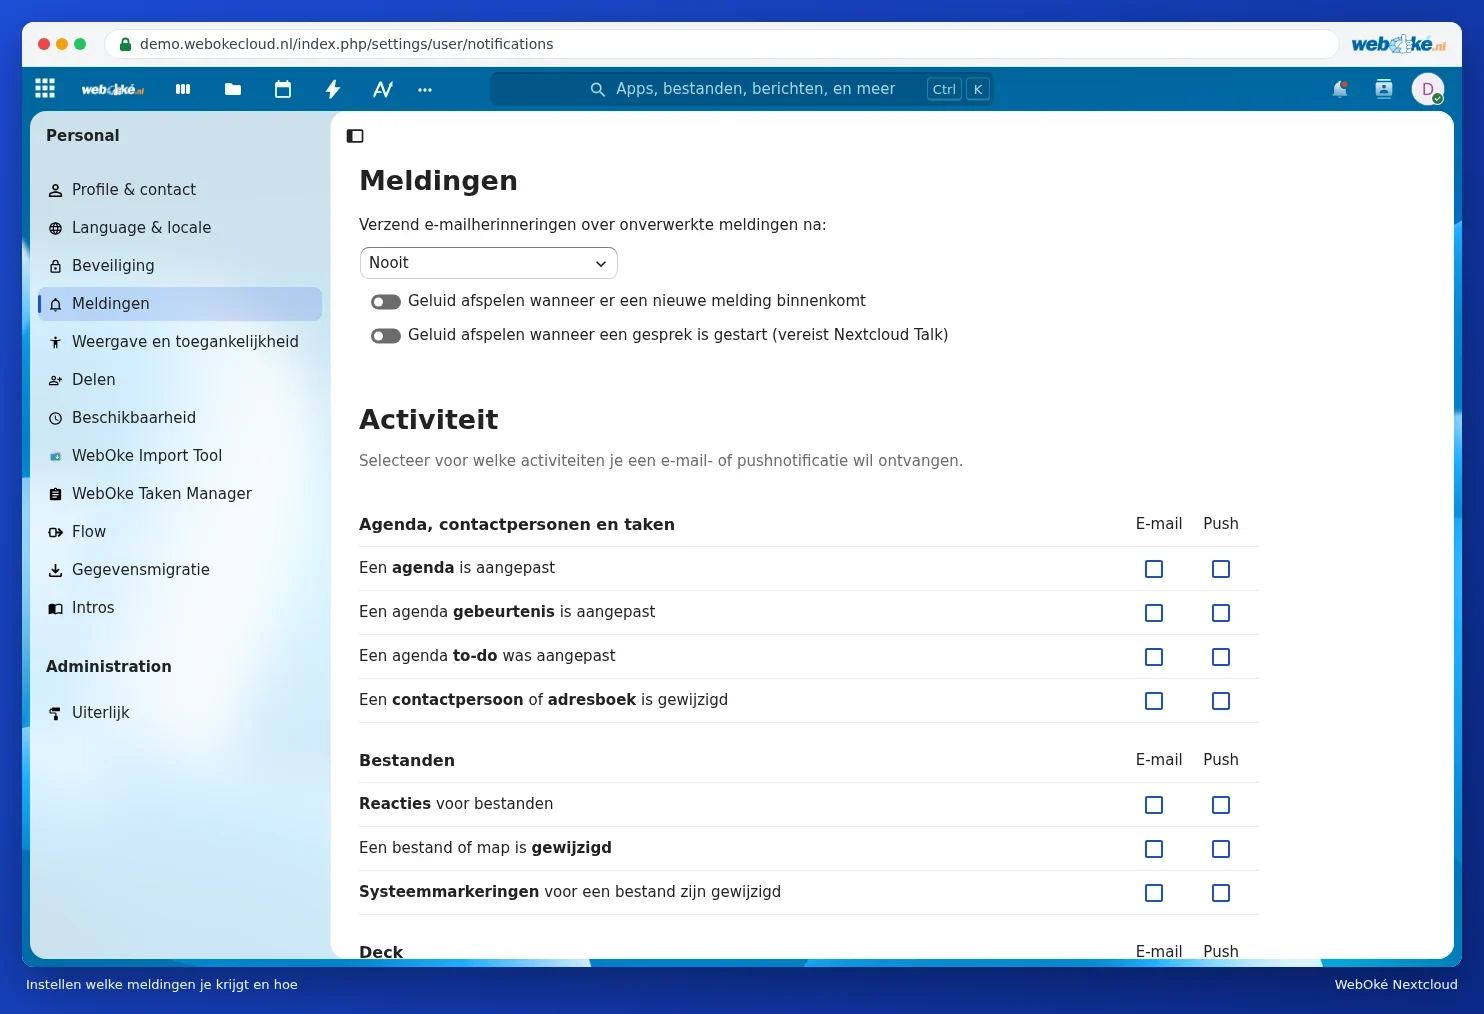Open the Files app folder icon
Image resolution: width=1484 pixels, height=1014 pixels.
click(233, 89)
